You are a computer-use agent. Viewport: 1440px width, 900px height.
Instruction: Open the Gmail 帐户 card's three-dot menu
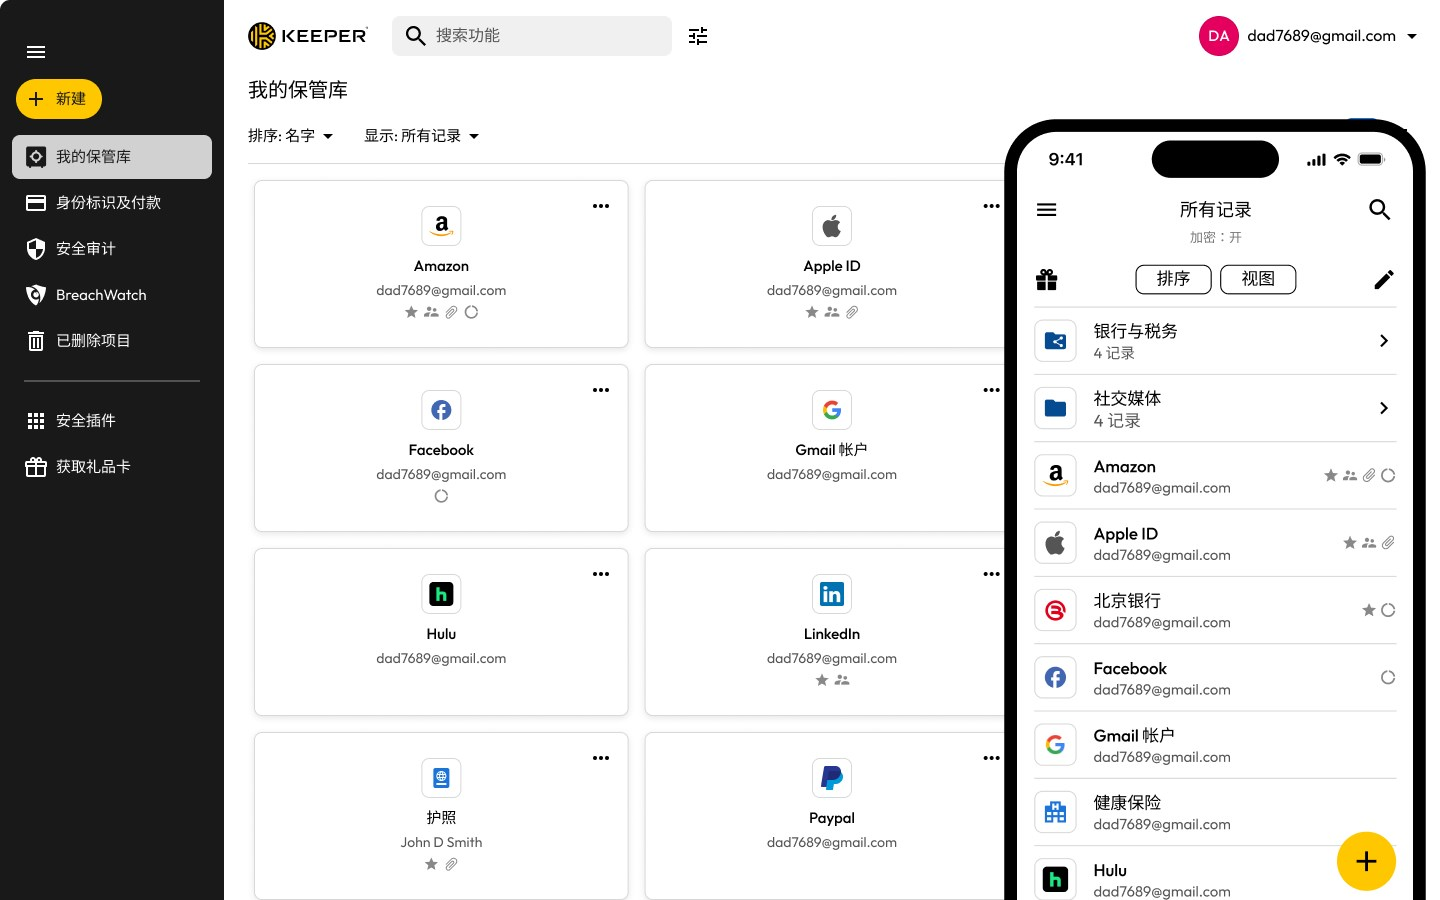click(x=991, y=390)
